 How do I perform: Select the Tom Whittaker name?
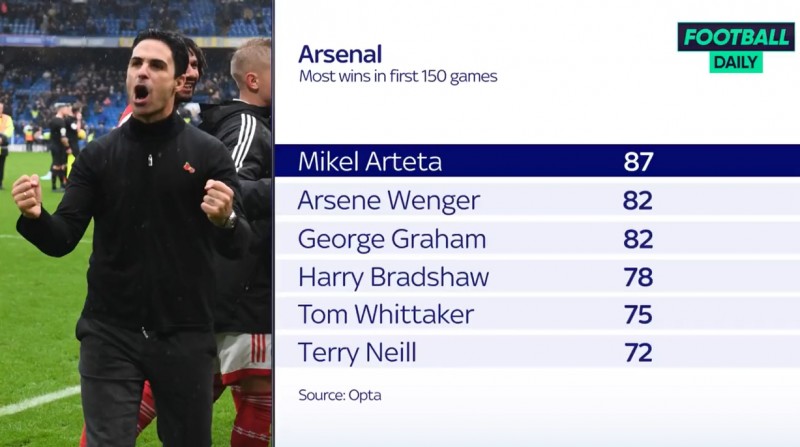point(386,315)
